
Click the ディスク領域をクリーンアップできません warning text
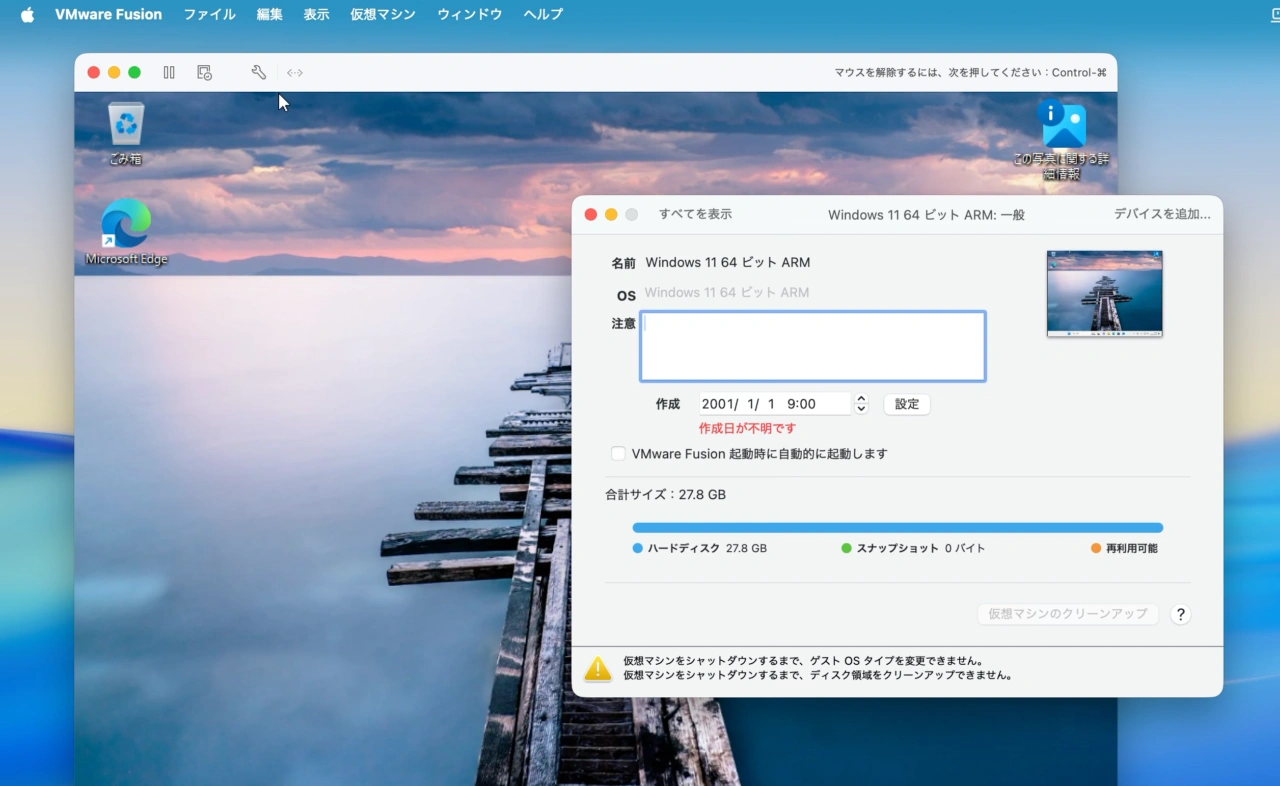[x=819, y=675]
